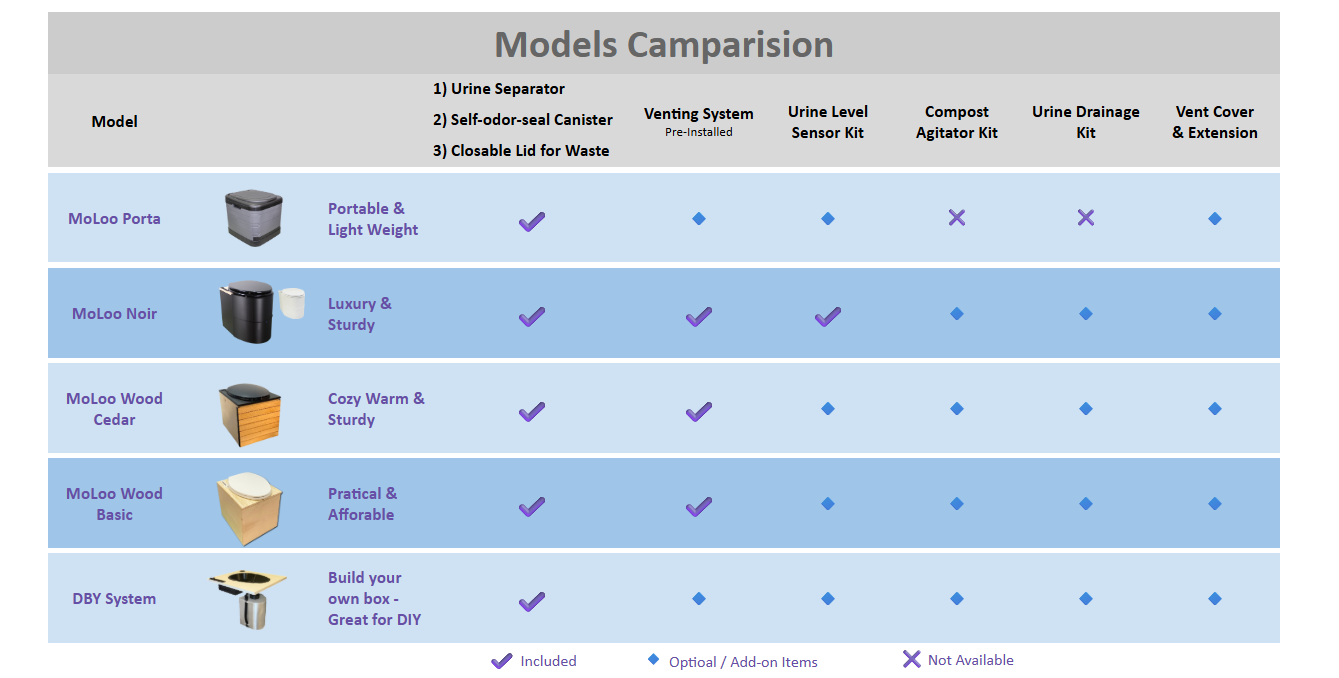Screen dimensions: 1339x678
Task: Click the Not Available X legend icon
Action: click(911, 659)
